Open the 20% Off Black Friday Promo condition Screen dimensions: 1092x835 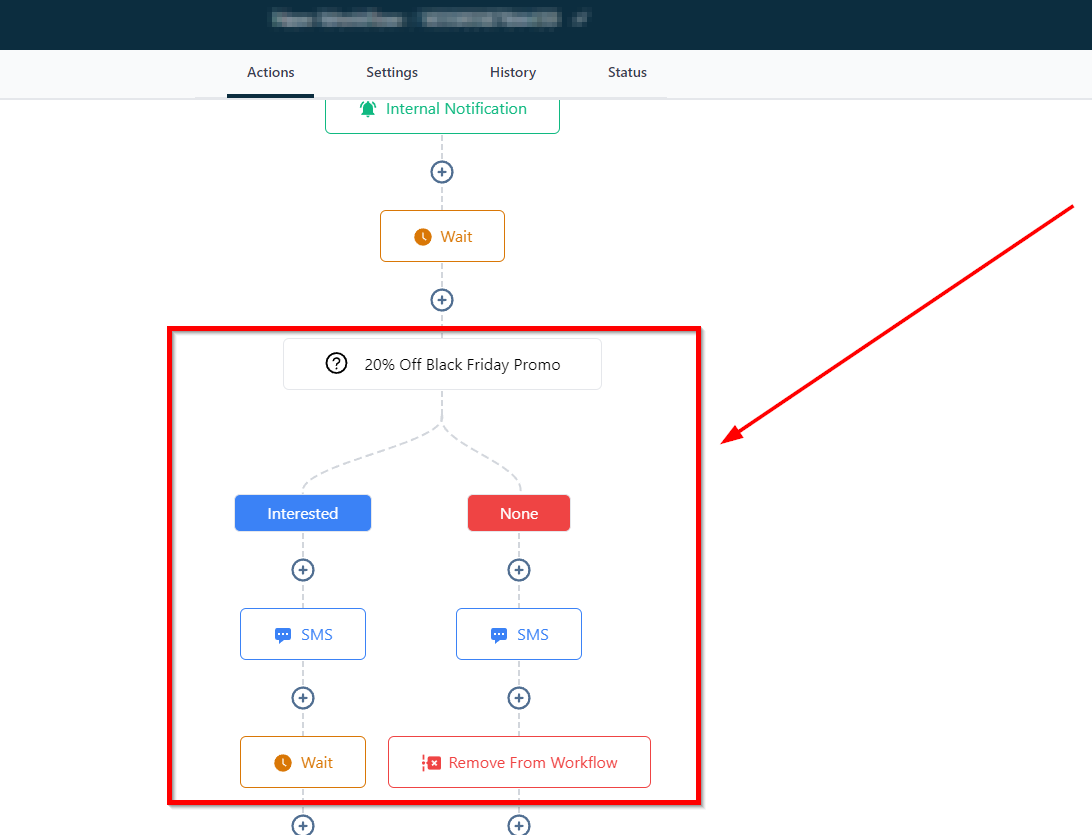442,364
